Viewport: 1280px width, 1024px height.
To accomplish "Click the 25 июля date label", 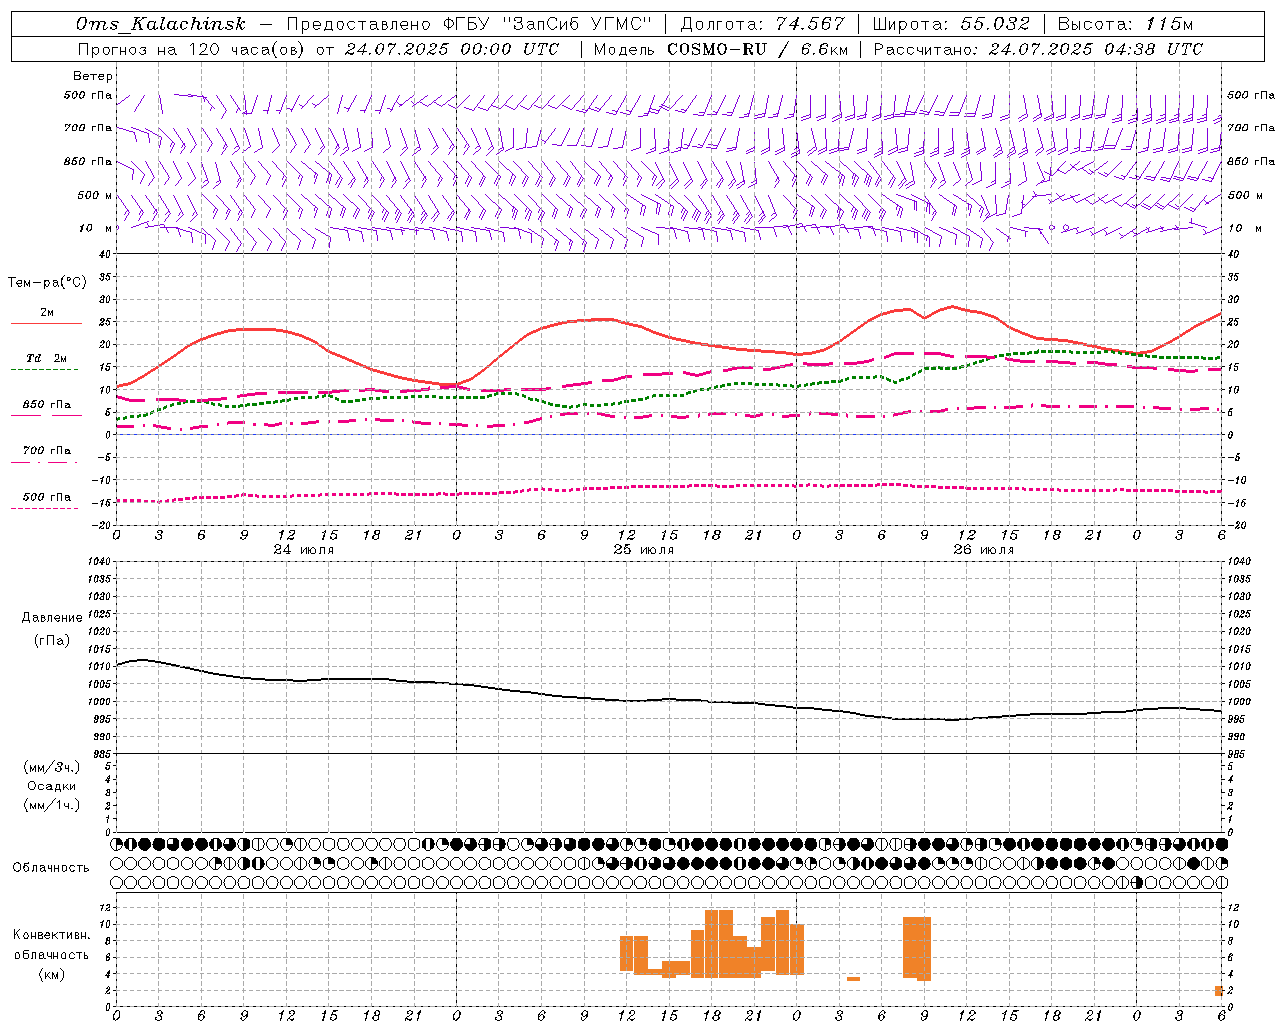I will coord(644,550).
